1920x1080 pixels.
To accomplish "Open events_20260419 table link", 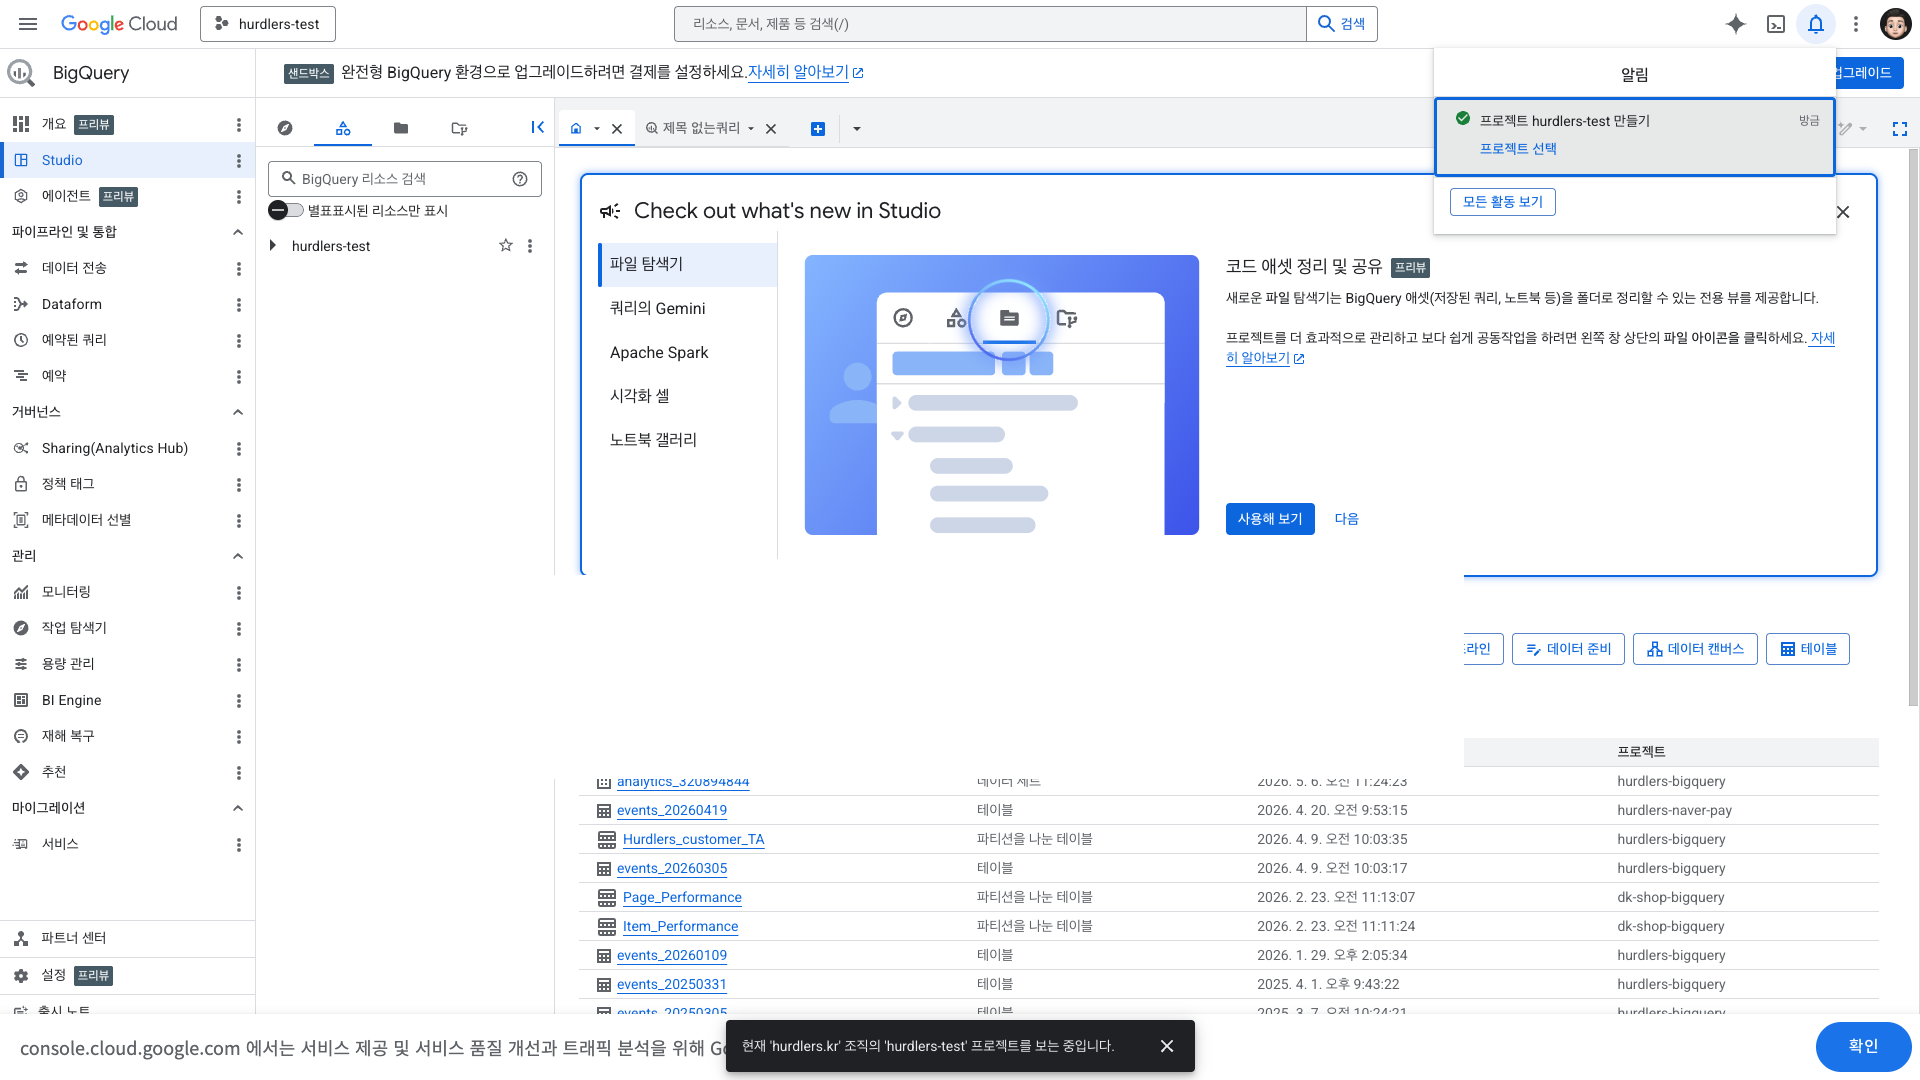I will coord(672,811).
